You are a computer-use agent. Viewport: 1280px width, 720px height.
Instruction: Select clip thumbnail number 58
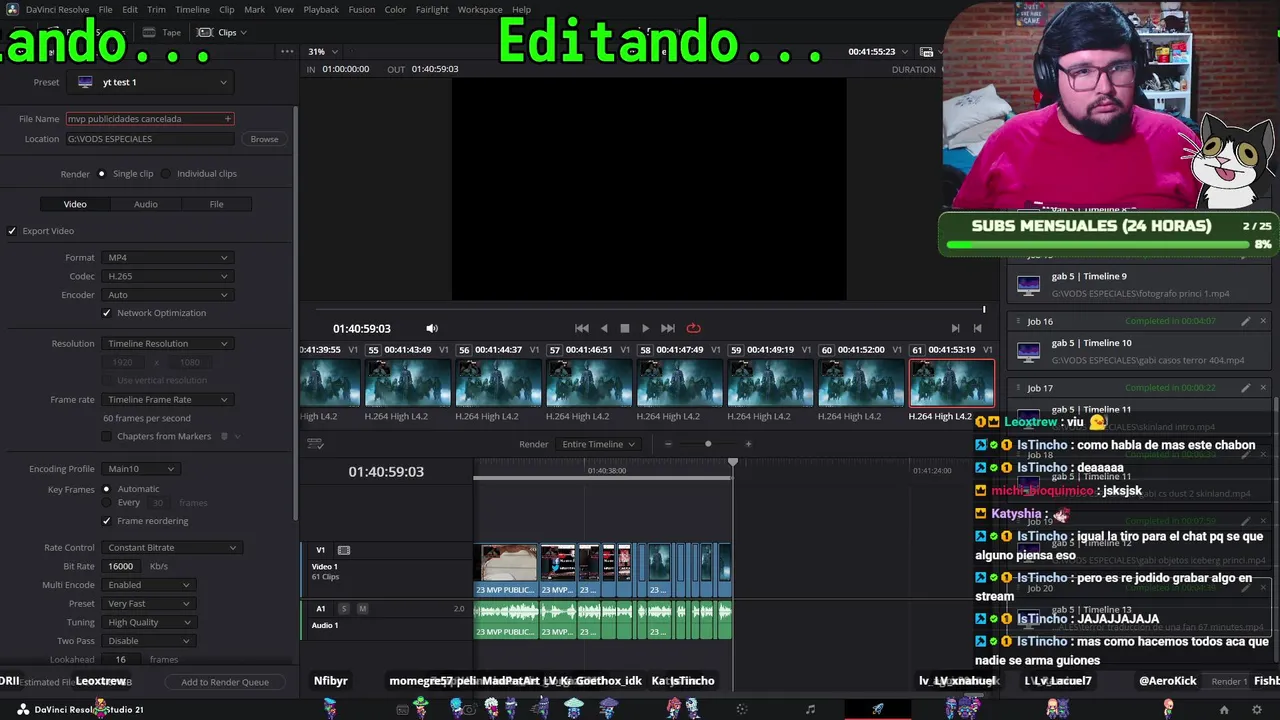click(x=680, y=382)
